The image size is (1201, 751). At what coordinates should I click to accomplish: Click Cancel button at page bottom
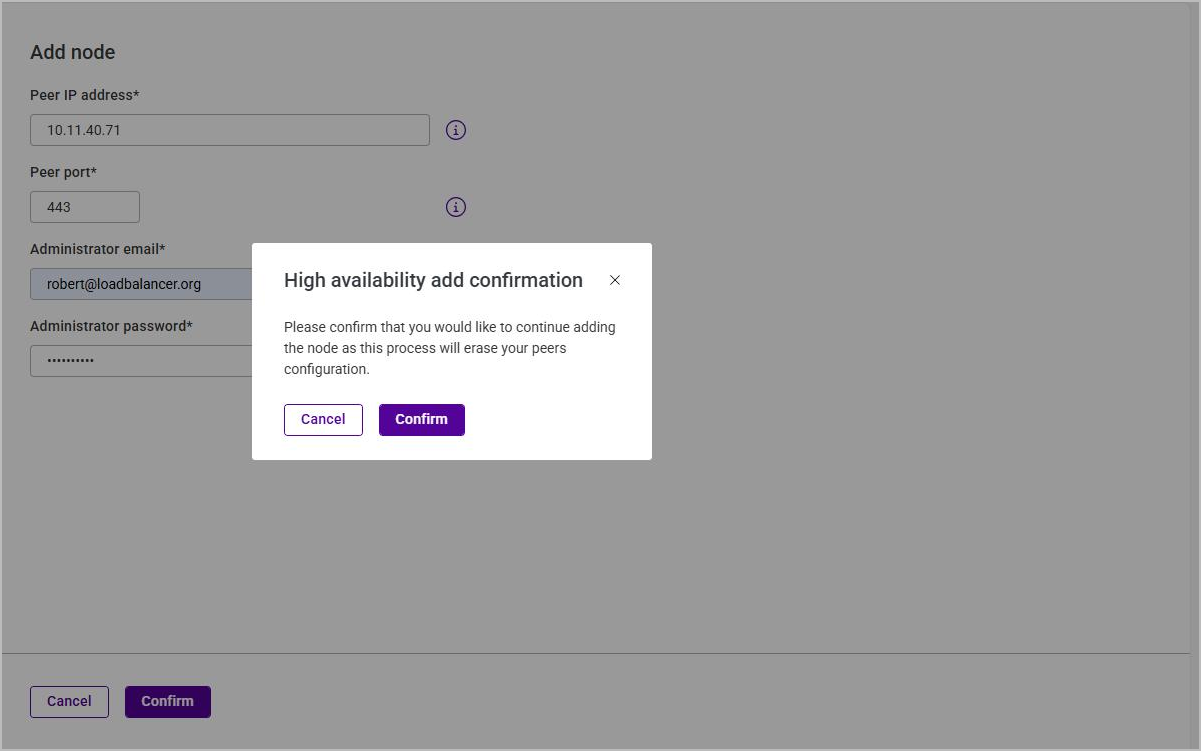(x=69, y=702)
